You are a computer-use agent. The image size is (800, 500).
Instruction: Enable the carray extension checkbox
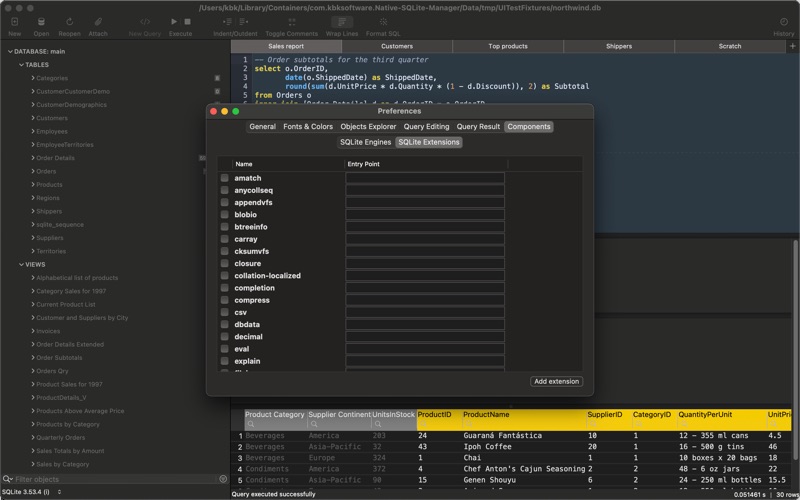point(224,239)
